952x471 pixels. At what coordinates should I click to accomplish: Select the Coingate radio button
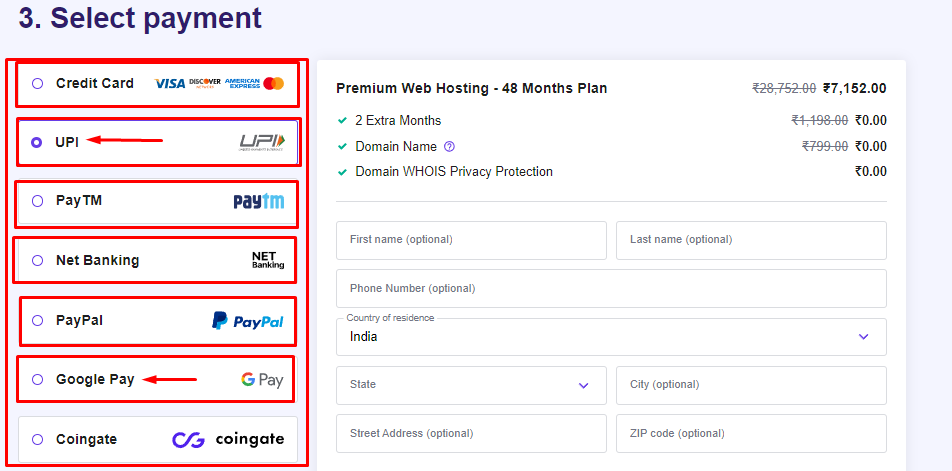click(38, 439)
